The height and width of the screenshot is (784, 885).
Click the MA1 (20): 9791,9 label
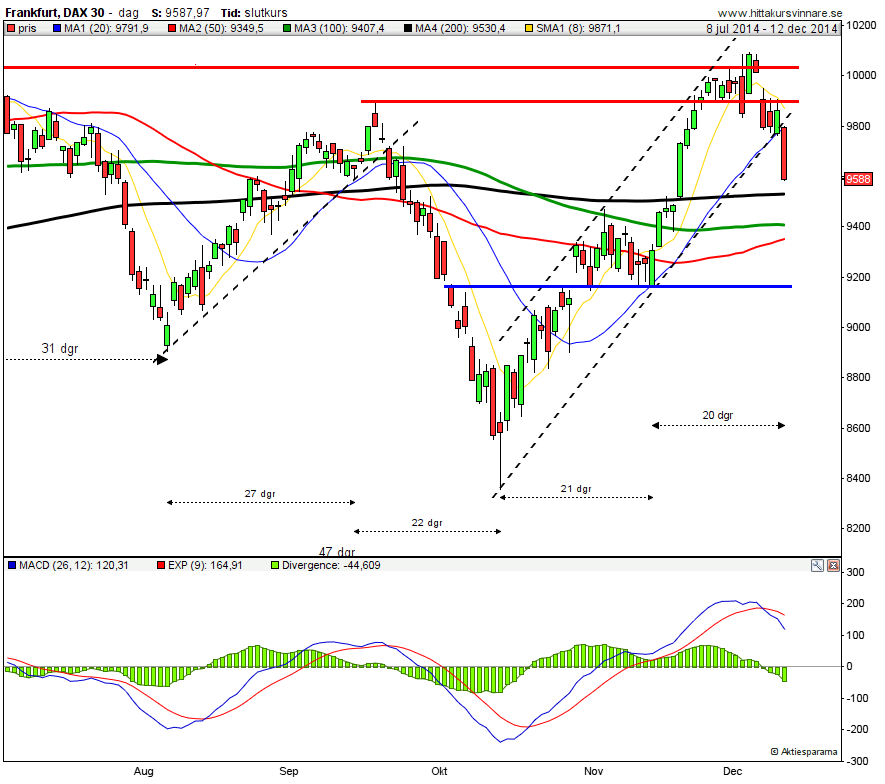106,28
